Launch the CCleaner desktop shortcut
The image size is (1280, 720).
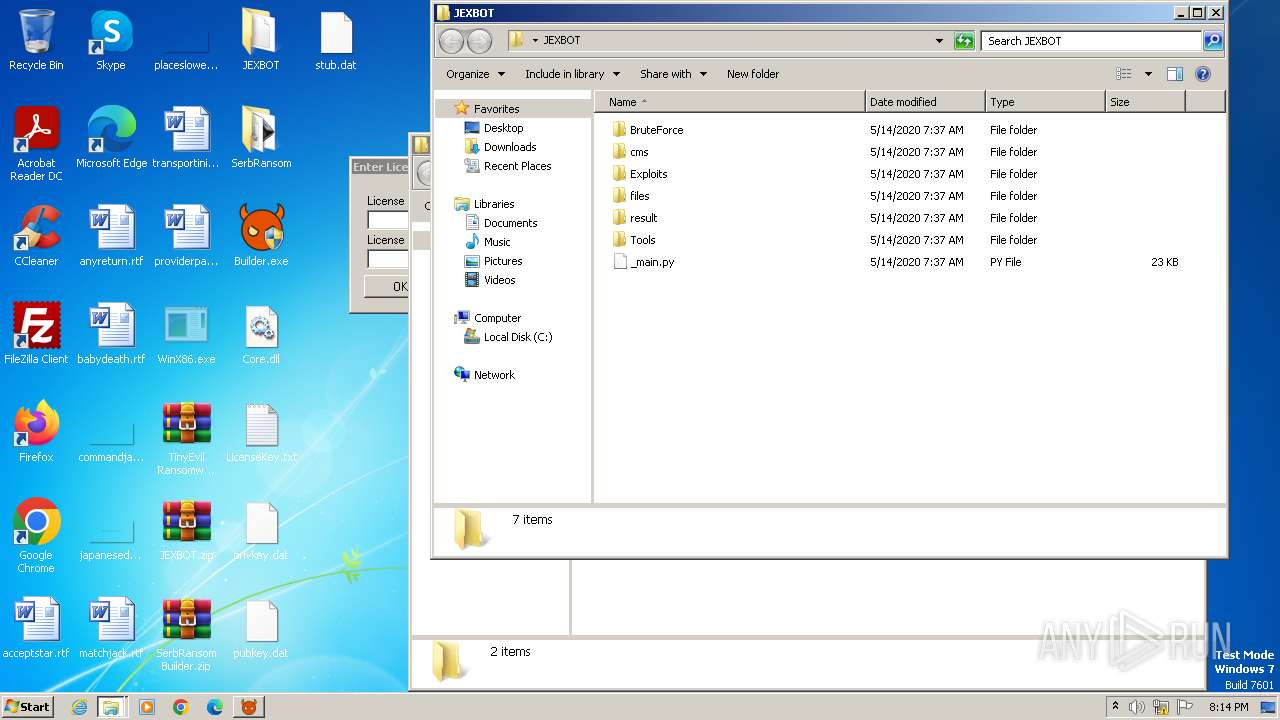(x=36, y=236)
